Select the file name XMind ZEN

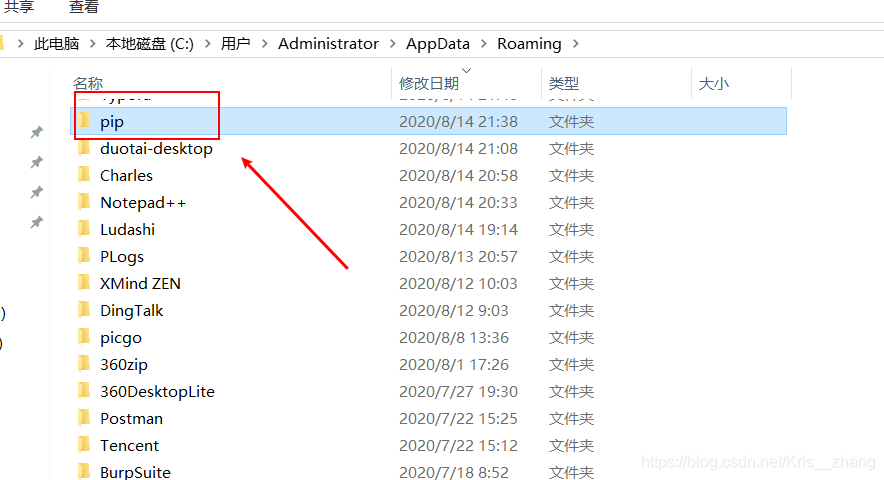(x=140, y=283)
